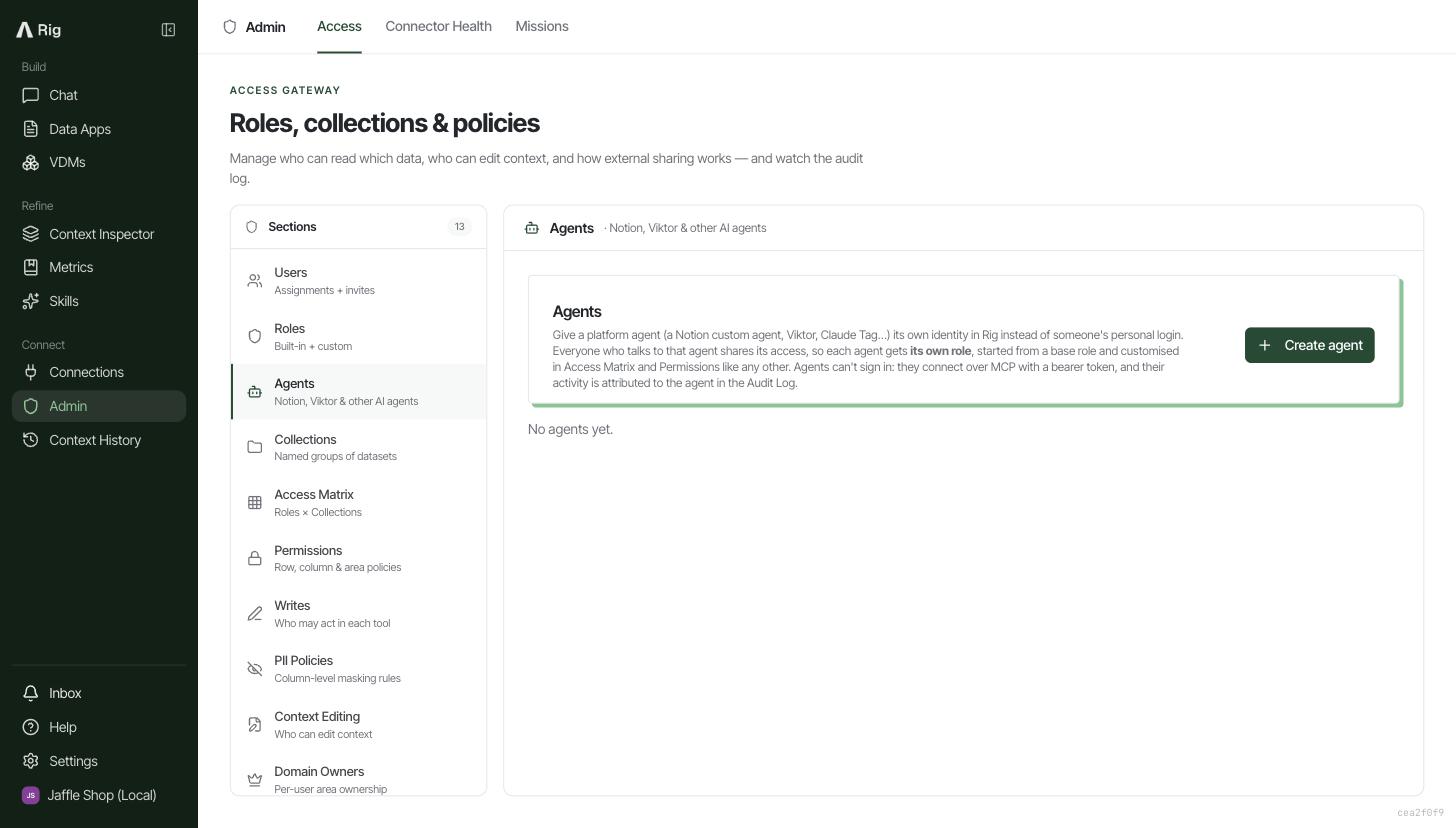Image resolution: width=1456 pixels, height=828 pixels.
Task: Click the 'Roles, collections & policies' heading
Action: coord(385,123)
